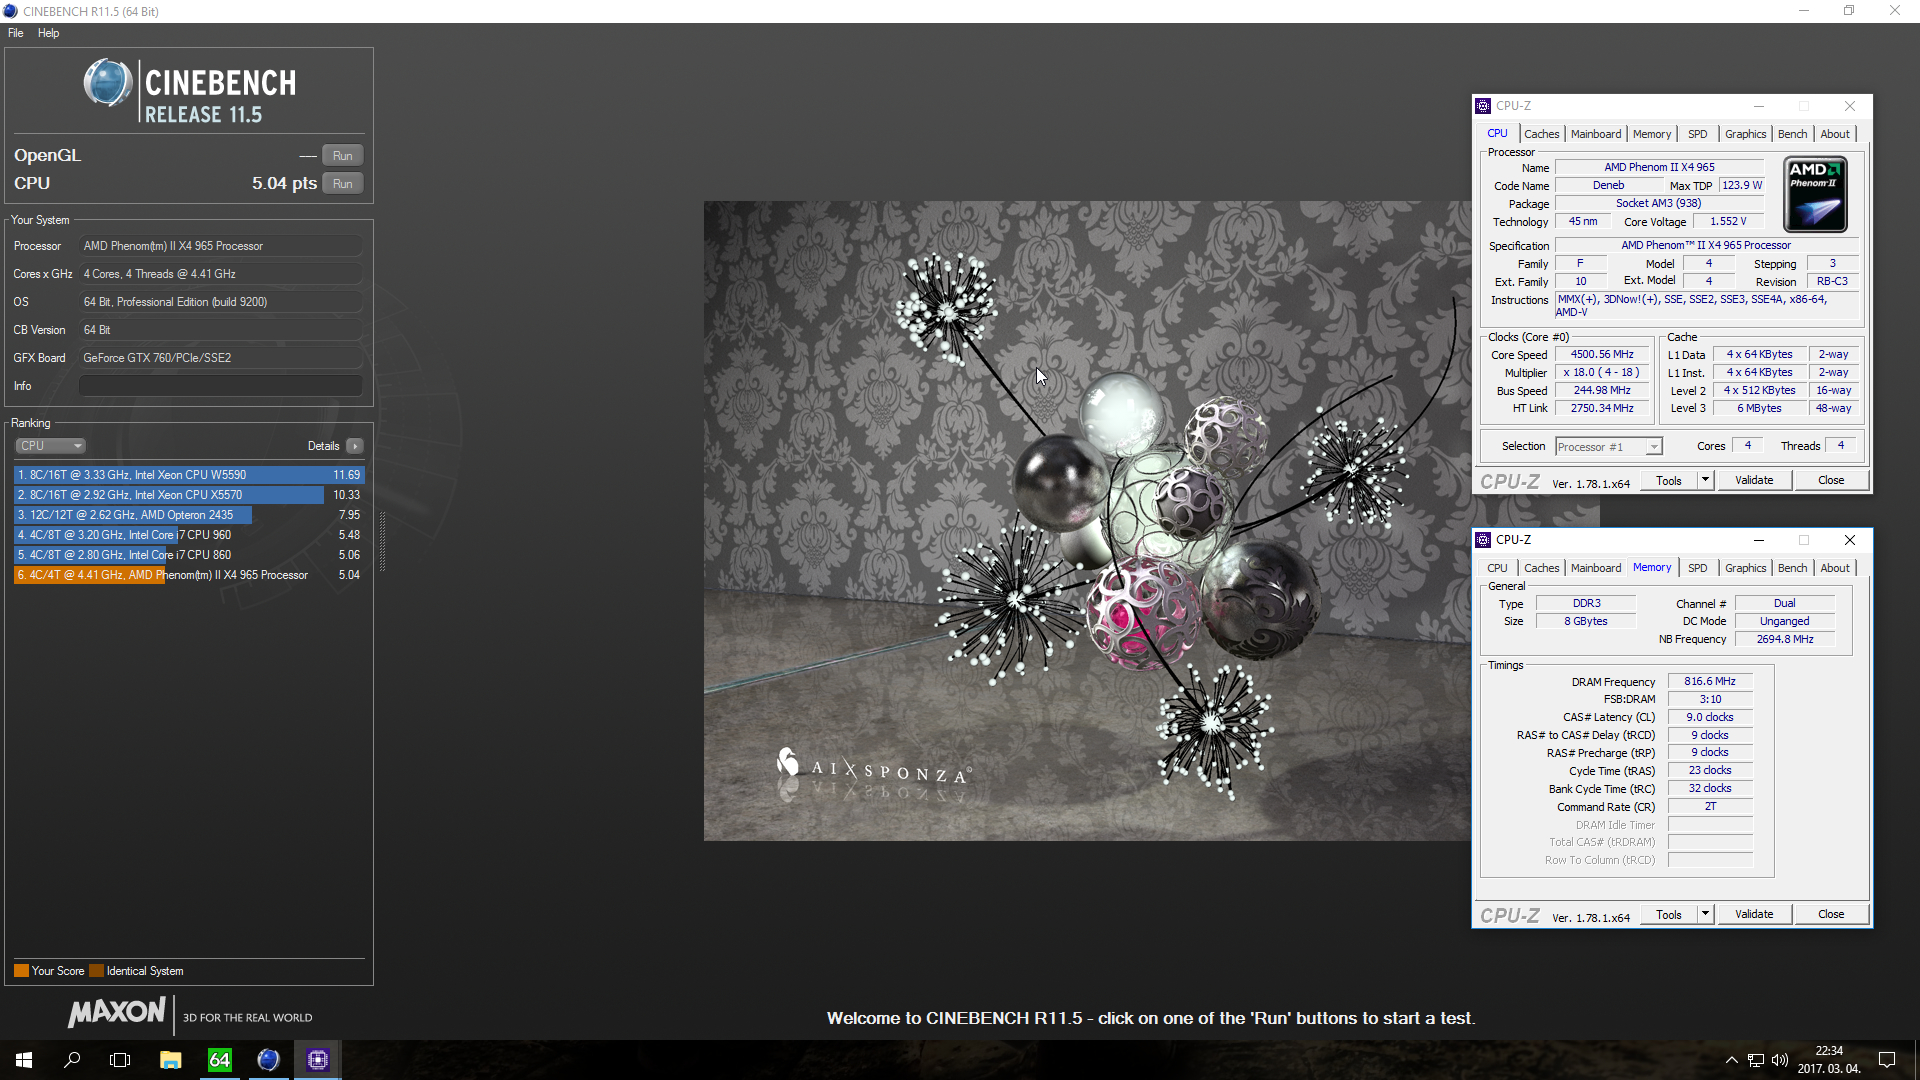Click the Identical System legend swatch
1920x1080 pixels.
(x=96, y=971)
